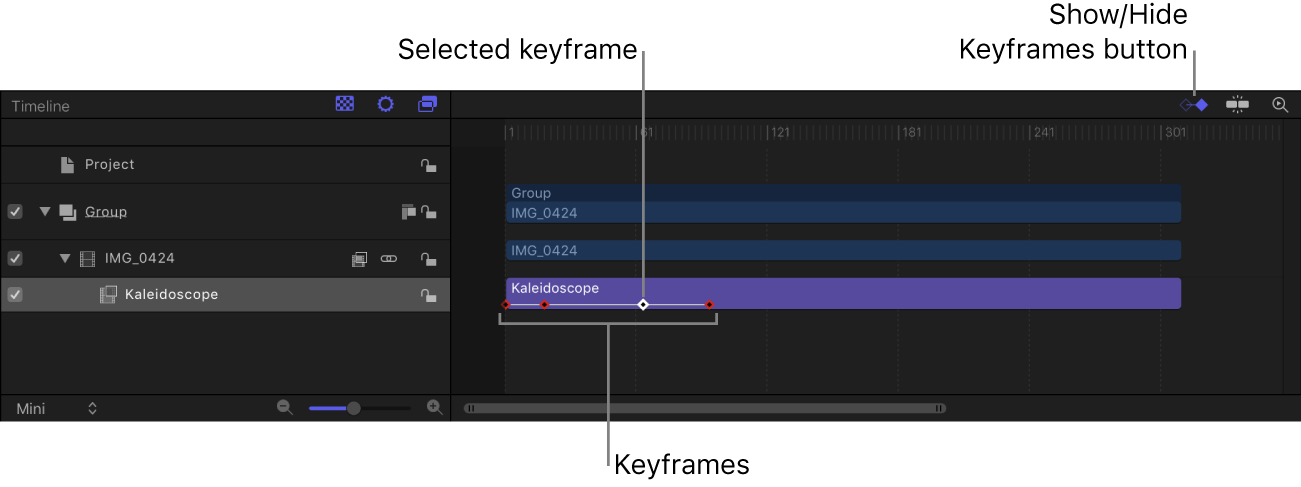This screenshot has width=1301, height=487.
Task: Toggle the Kaleidoscope filter checkbox
Action: [15, 295]
